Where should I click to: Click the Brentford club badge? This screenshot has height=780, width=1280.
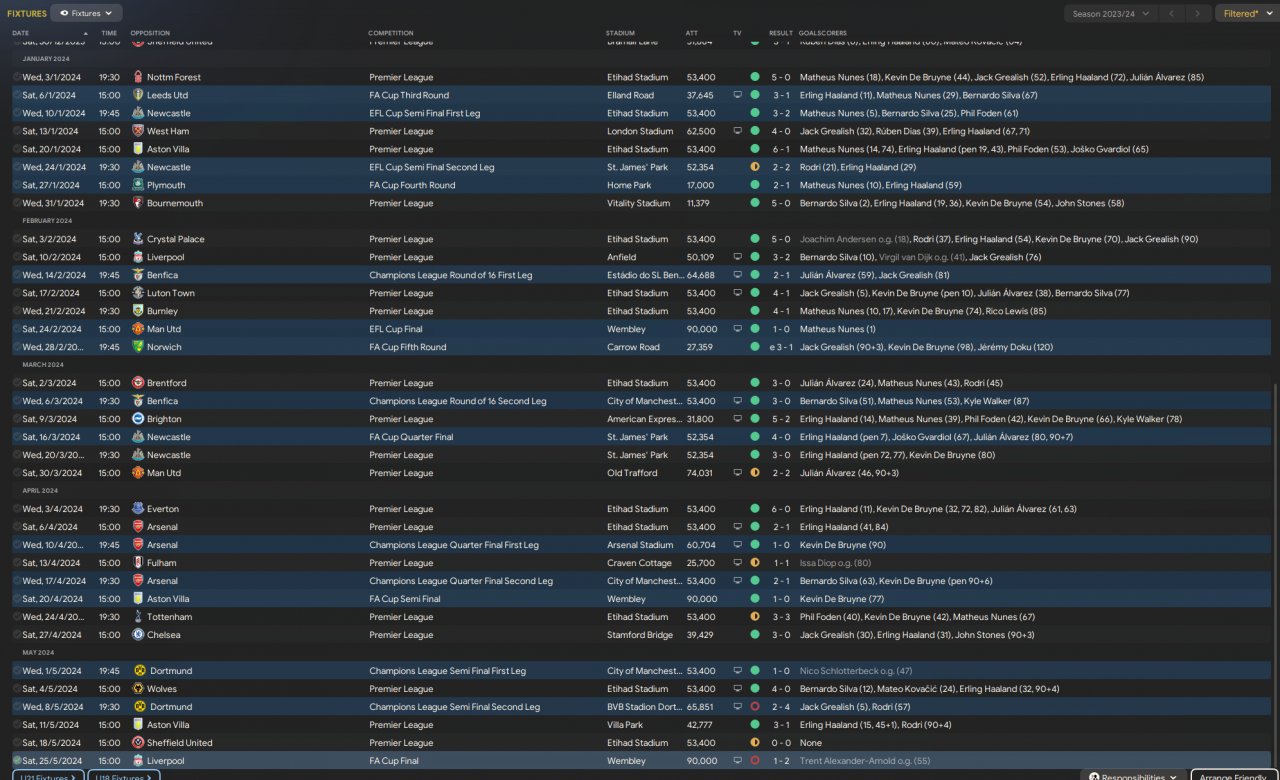(138, 383)
